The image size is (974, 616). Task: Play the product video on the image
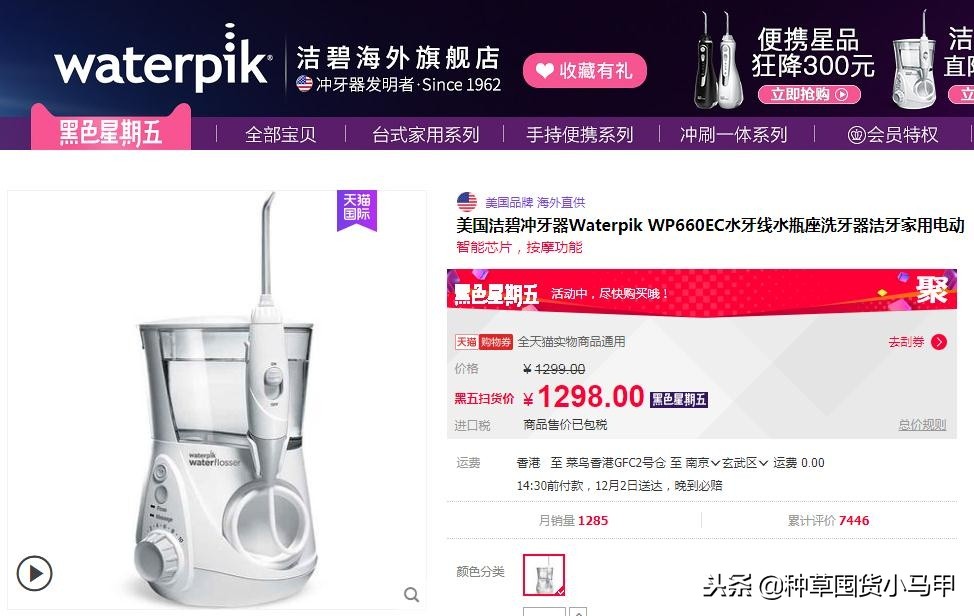(34, 573)
